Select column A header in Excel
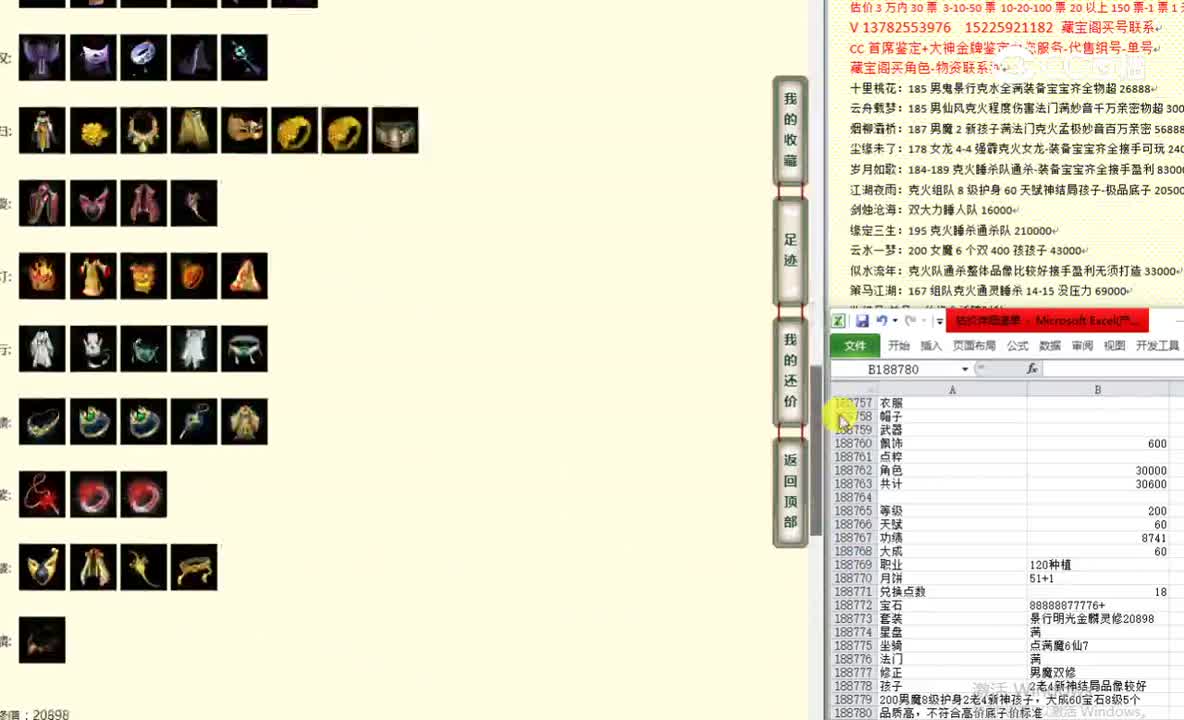Screen dimensions: 1184x720 (952, 389)
